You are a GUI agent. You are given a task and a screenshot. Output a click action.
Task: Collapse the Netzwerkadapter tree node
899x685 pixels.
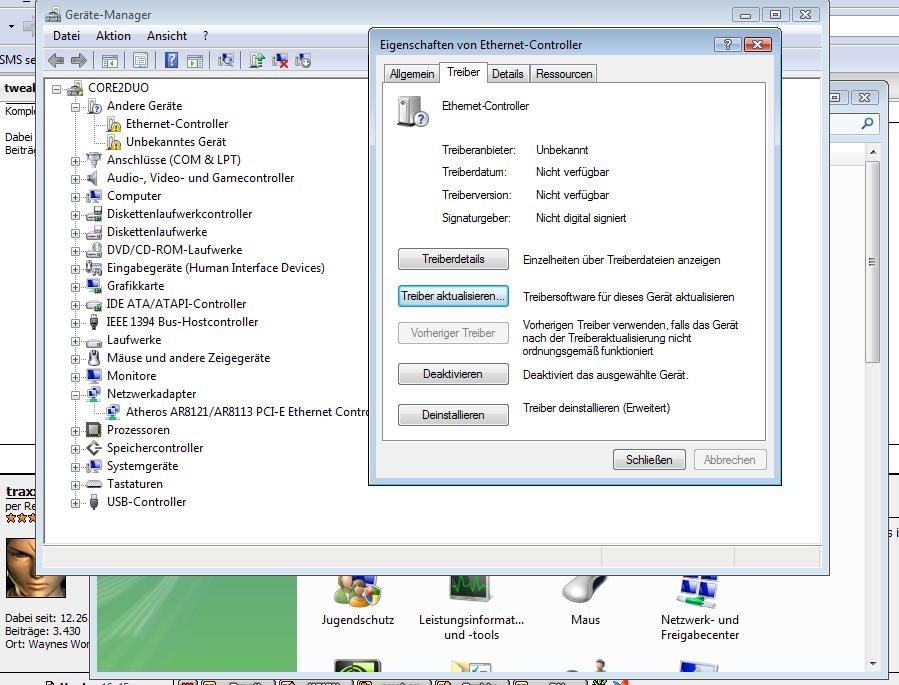[75, 394]
